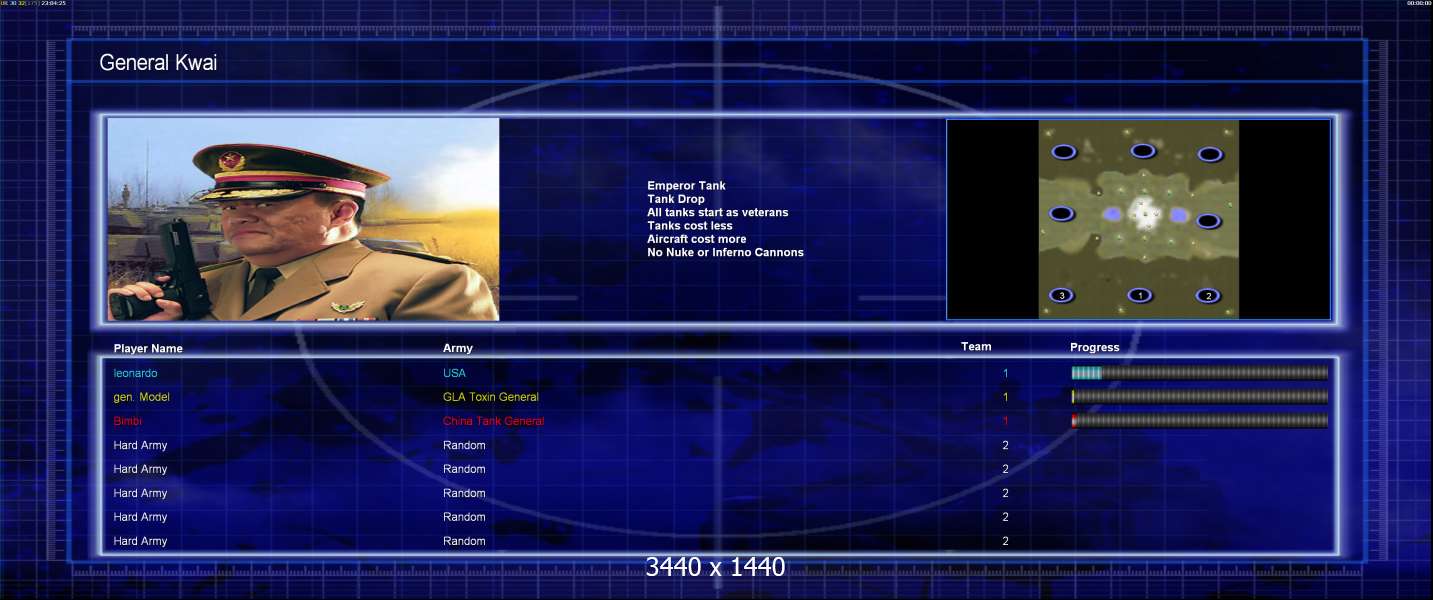Select the top-center empty start marker on minimap
This screenshot has height=600, width=1433.
[1143, 151]
